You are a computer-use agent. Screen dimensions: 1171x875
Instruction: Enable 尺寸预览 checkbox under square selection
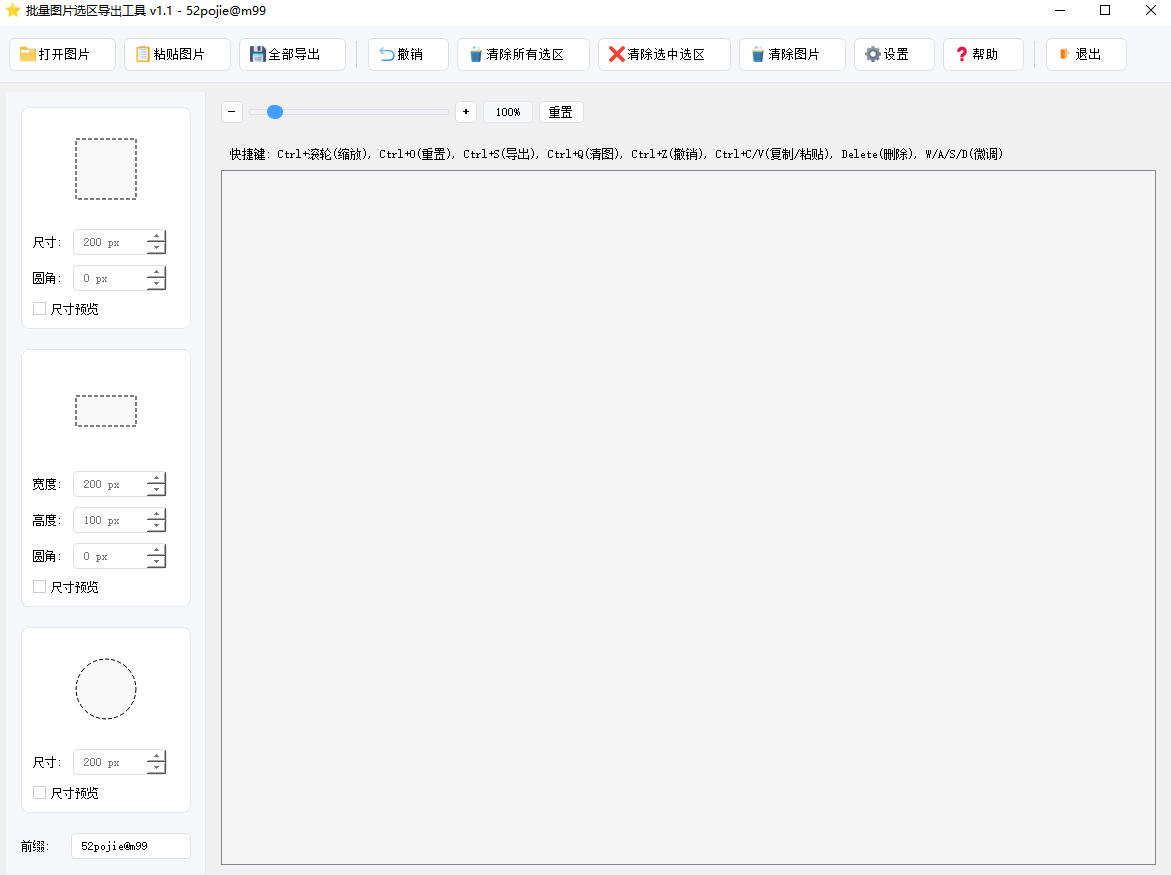[40, 309]
